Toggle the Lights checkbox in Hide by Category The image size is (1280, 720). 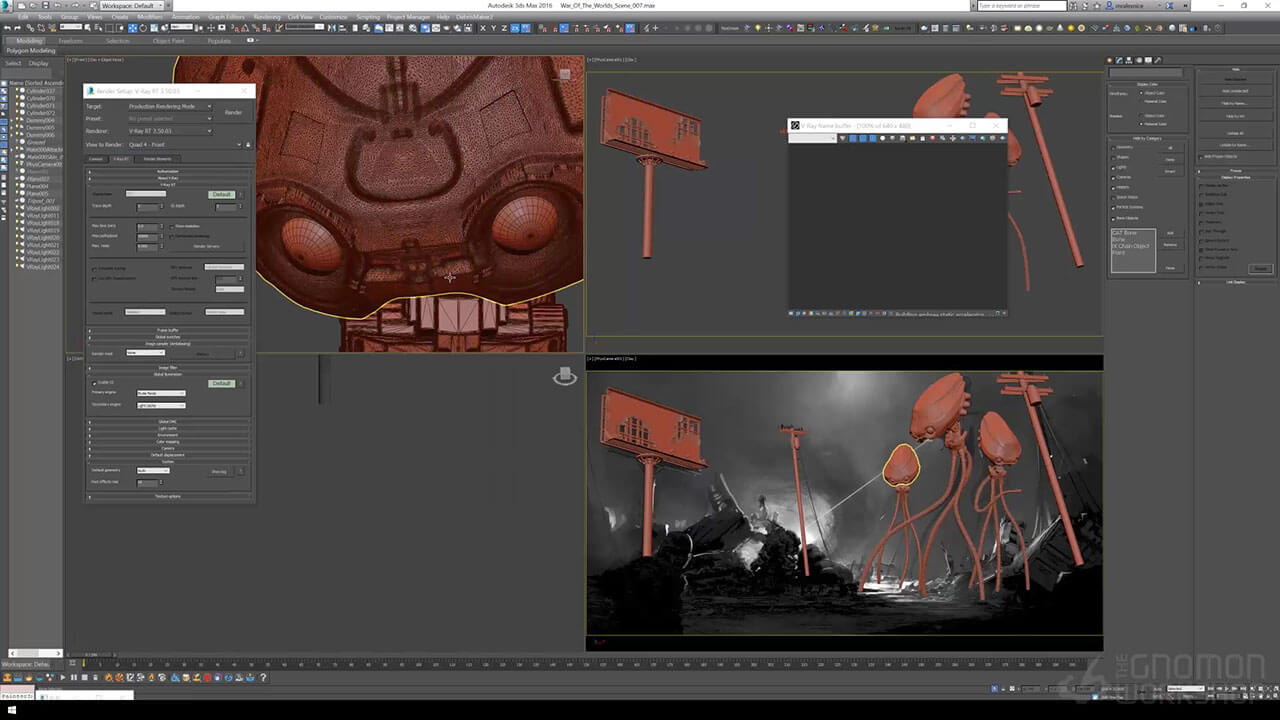pos(1114,166)
